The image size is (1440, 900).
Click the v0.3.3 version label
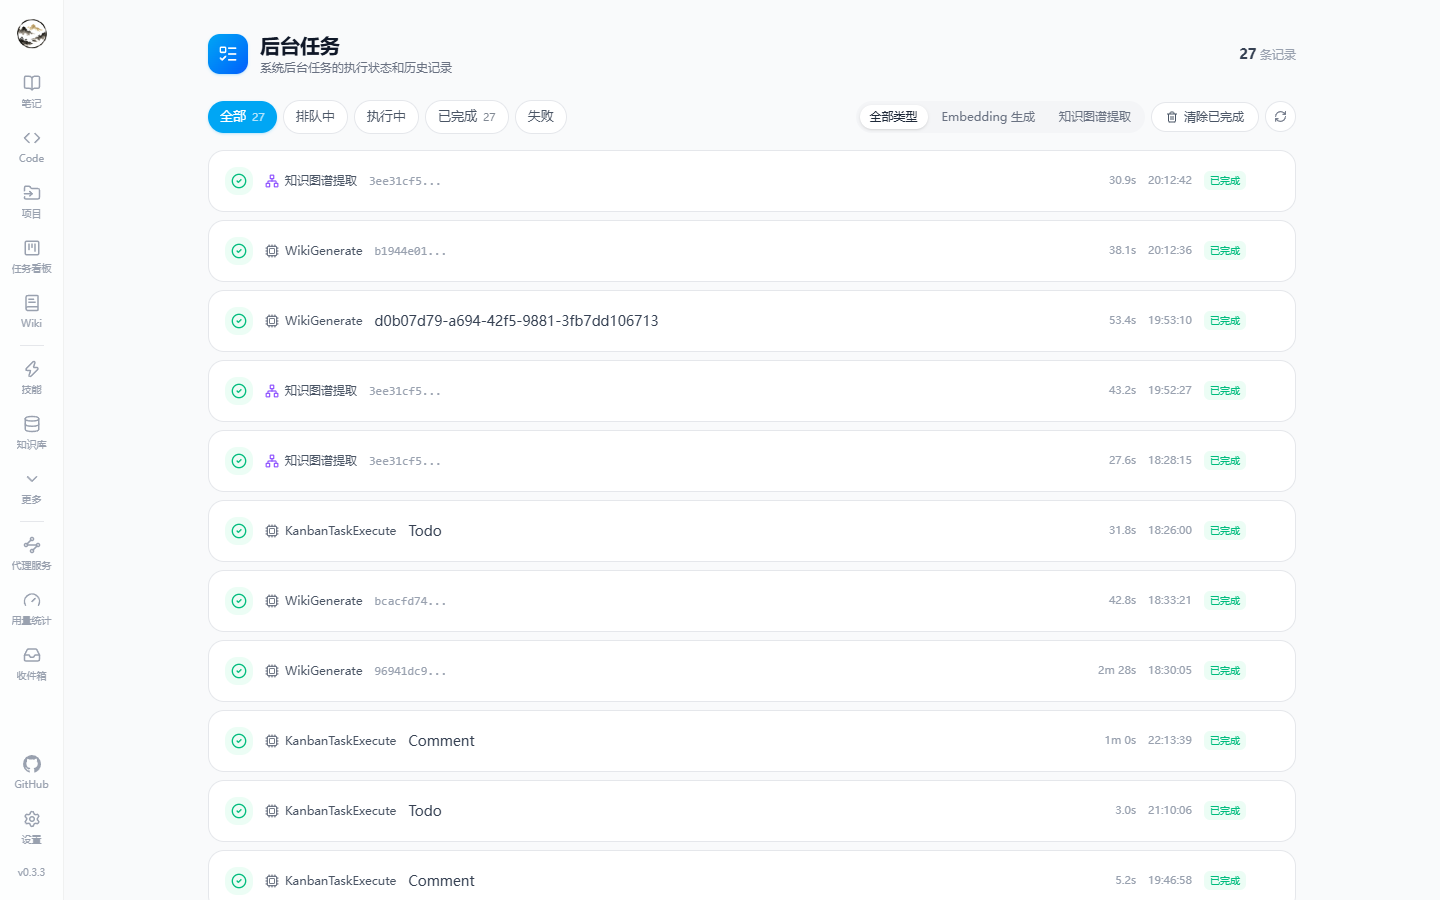pos(31,872)
